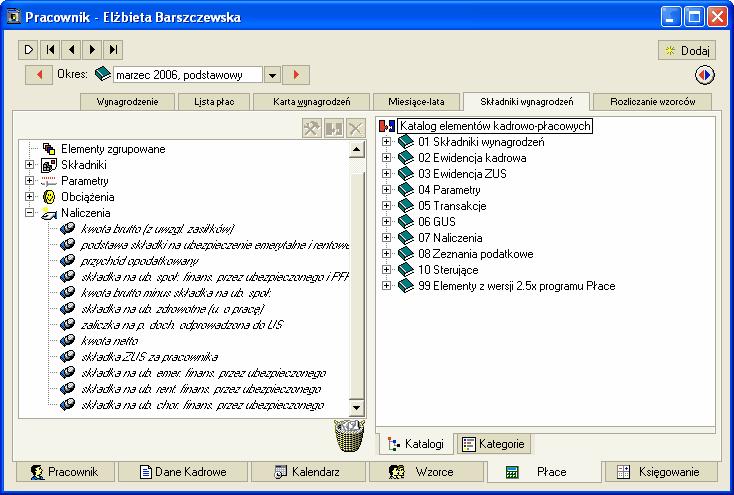
Task: Expand the 04 Parametry catalog
Action: [386, 189]
